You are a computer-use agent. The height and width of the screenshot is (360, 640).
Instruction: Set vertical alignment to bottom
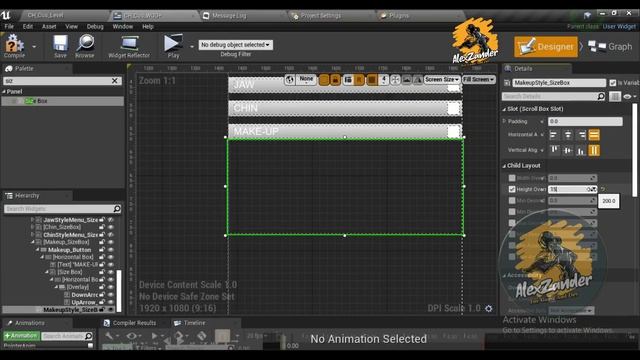pos(581,150)
